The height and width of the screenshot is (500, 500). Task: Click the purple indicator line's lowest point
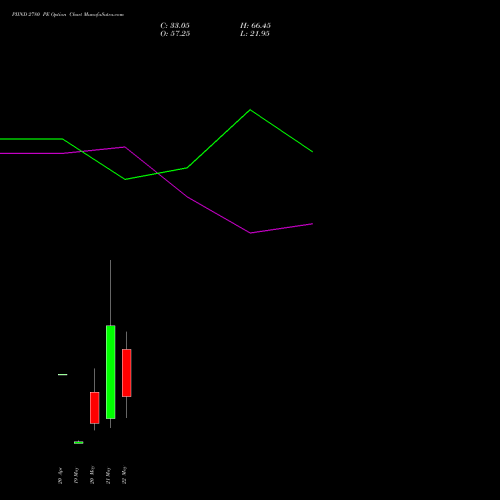click(250, 233)
